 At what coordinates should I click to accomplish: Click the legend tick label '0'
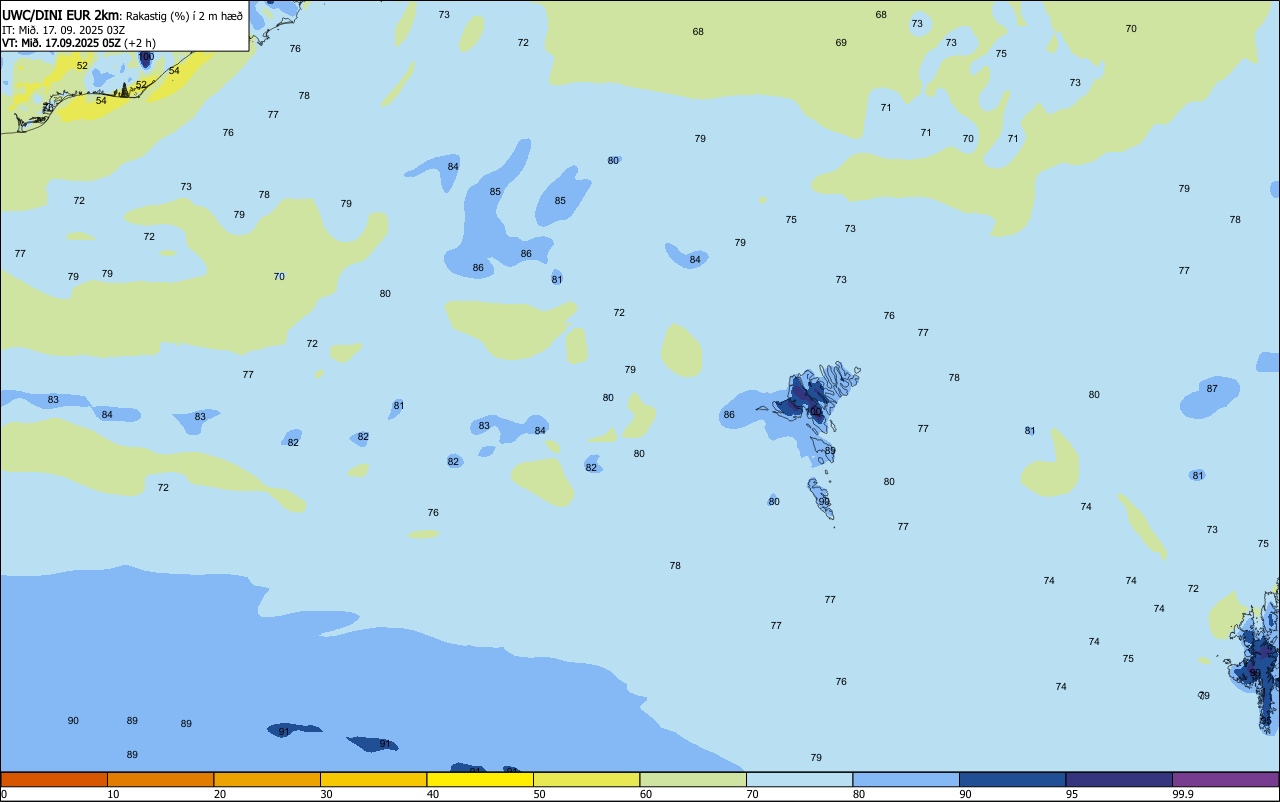[x=4, y=794]
